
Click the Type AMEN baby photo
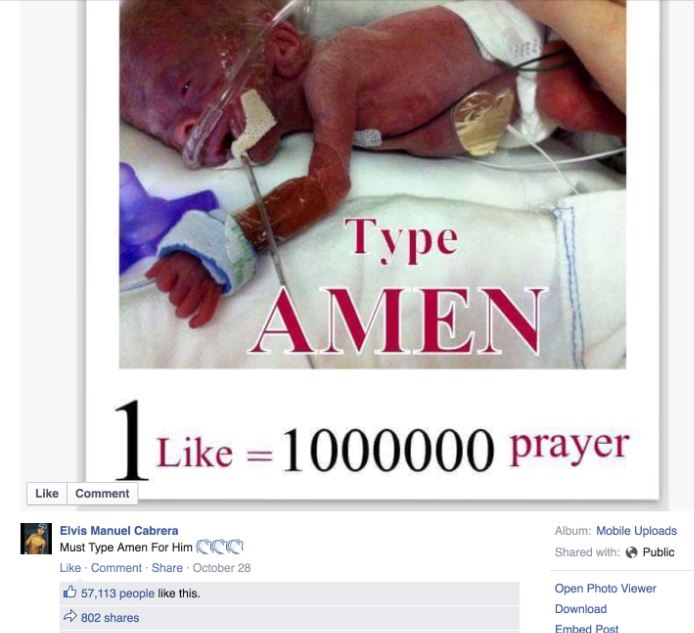[372, 184]
